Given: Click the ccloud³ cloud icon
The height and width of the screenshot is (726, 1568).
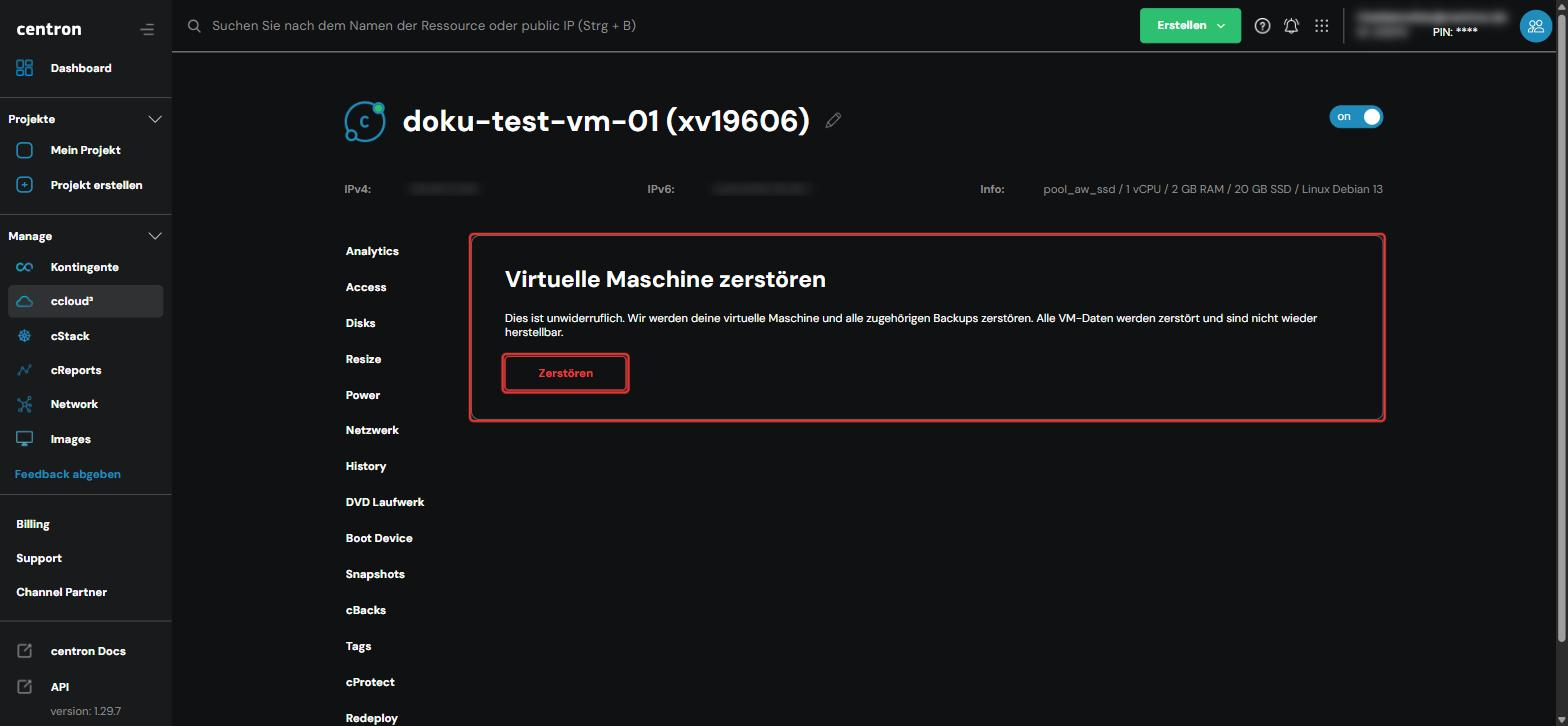Looking at the screenshot, I should click(x=25, y=301).
